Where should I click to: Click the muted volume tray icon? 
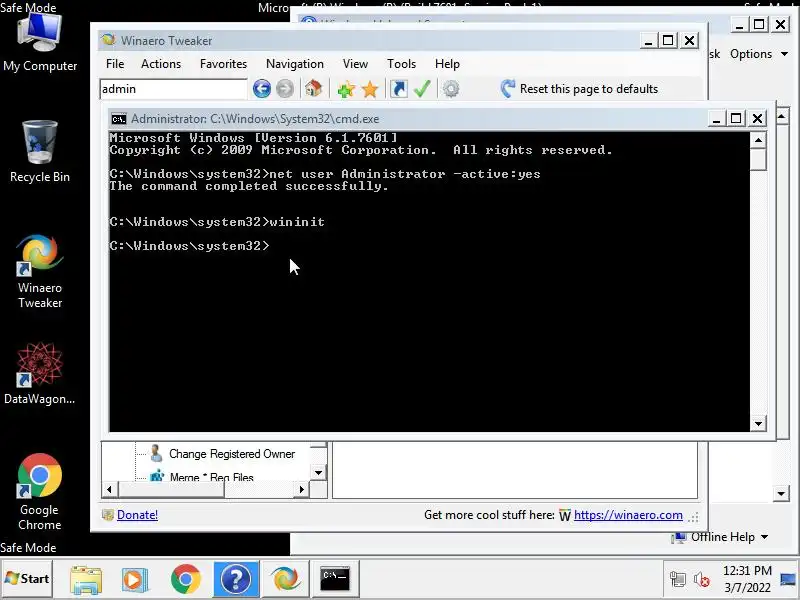702,580
